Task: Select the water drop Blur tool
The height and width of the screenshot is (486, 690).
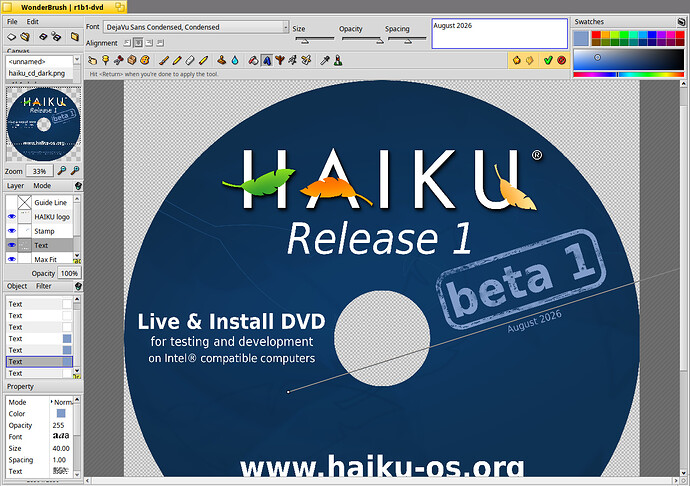Action: click(x=235, y=60)
